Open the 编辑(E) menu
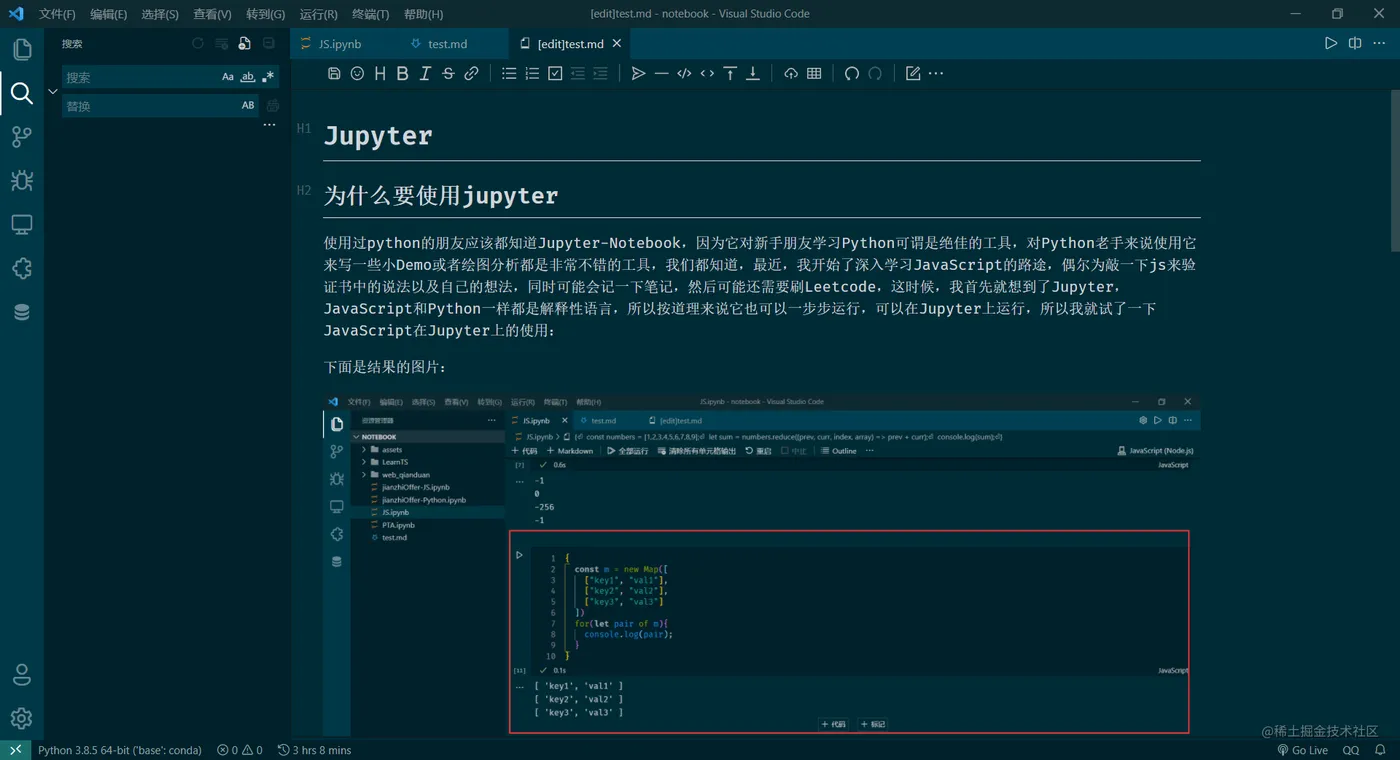 (x=108, y=14)
